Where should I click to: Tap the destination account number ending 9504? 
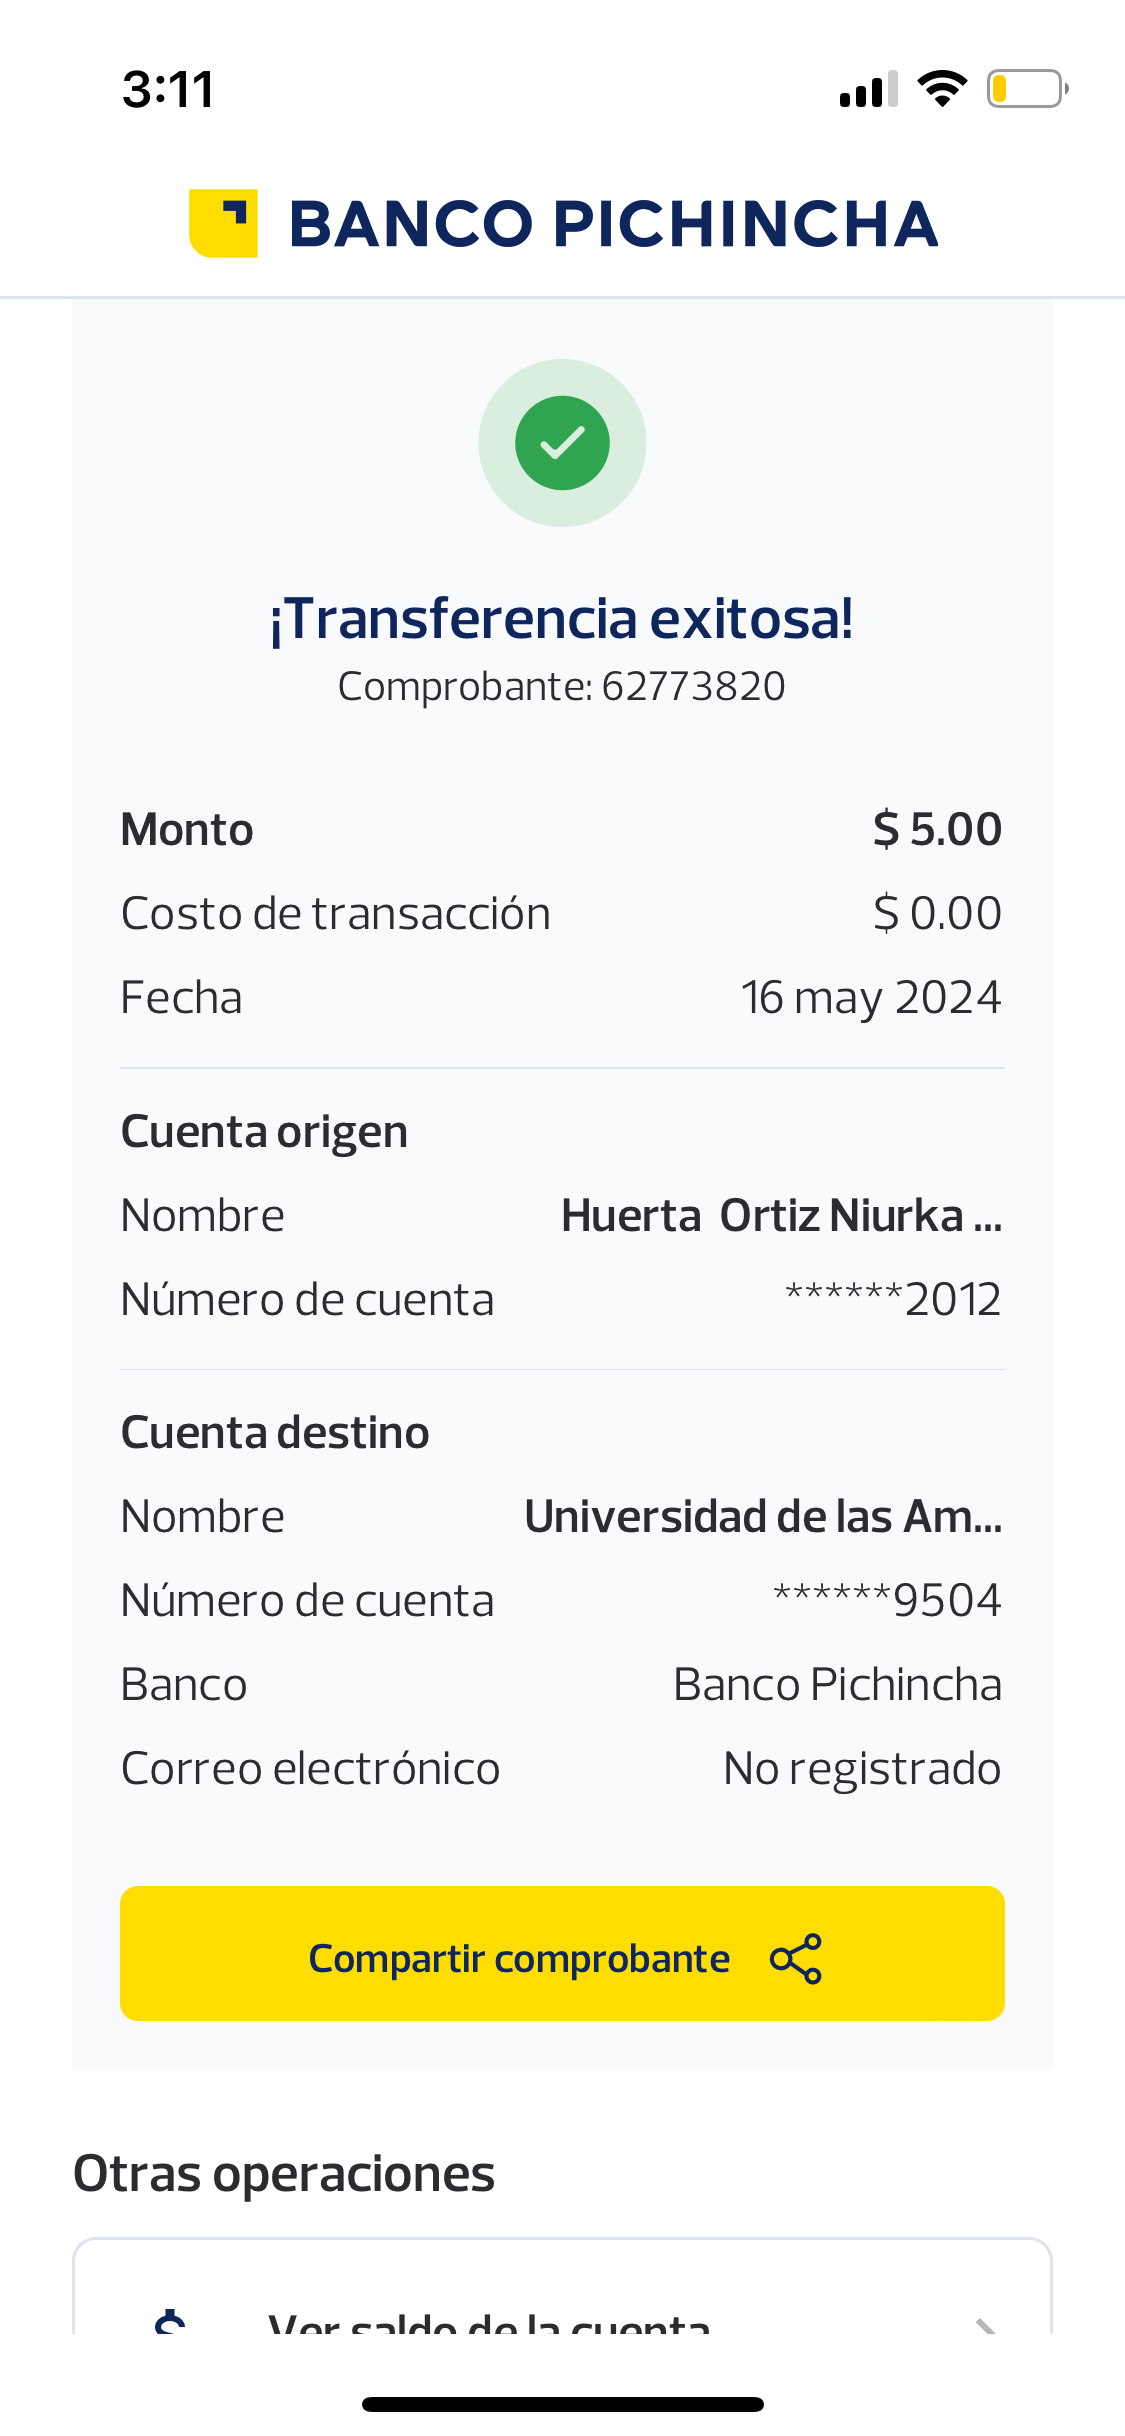tap(887, 1601)
